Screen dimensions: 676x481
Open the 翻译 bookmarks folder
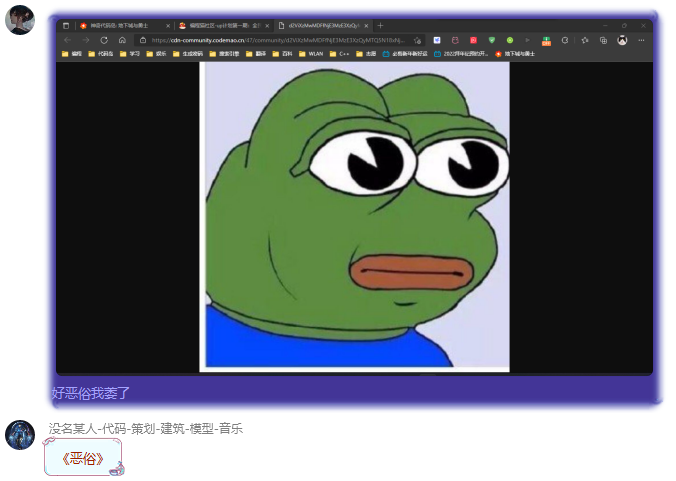[x=256, y=54]
